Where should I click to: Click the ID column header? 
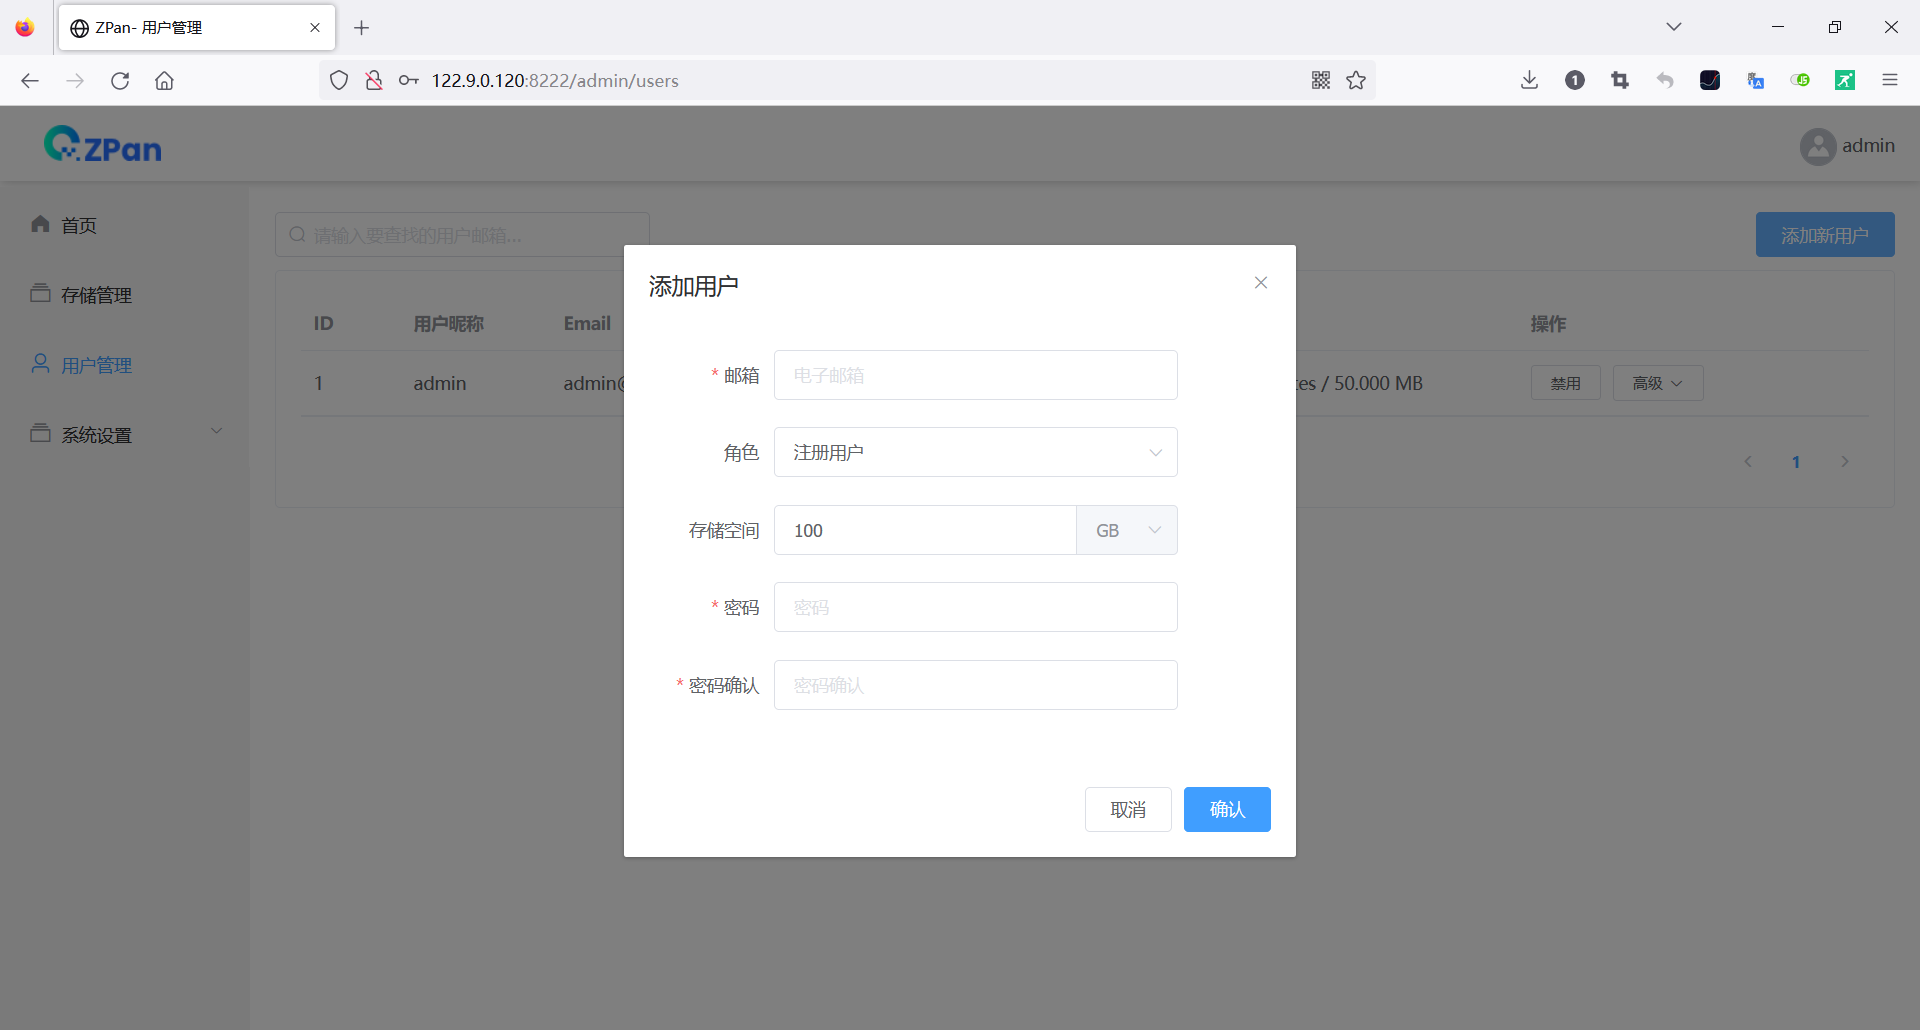(323, 323)
